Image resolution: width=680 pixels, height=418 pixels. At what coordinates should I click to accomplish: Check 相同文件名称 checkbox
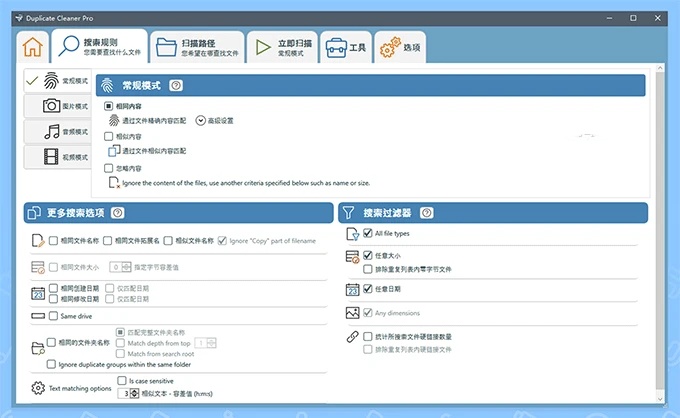pos(53,241)
